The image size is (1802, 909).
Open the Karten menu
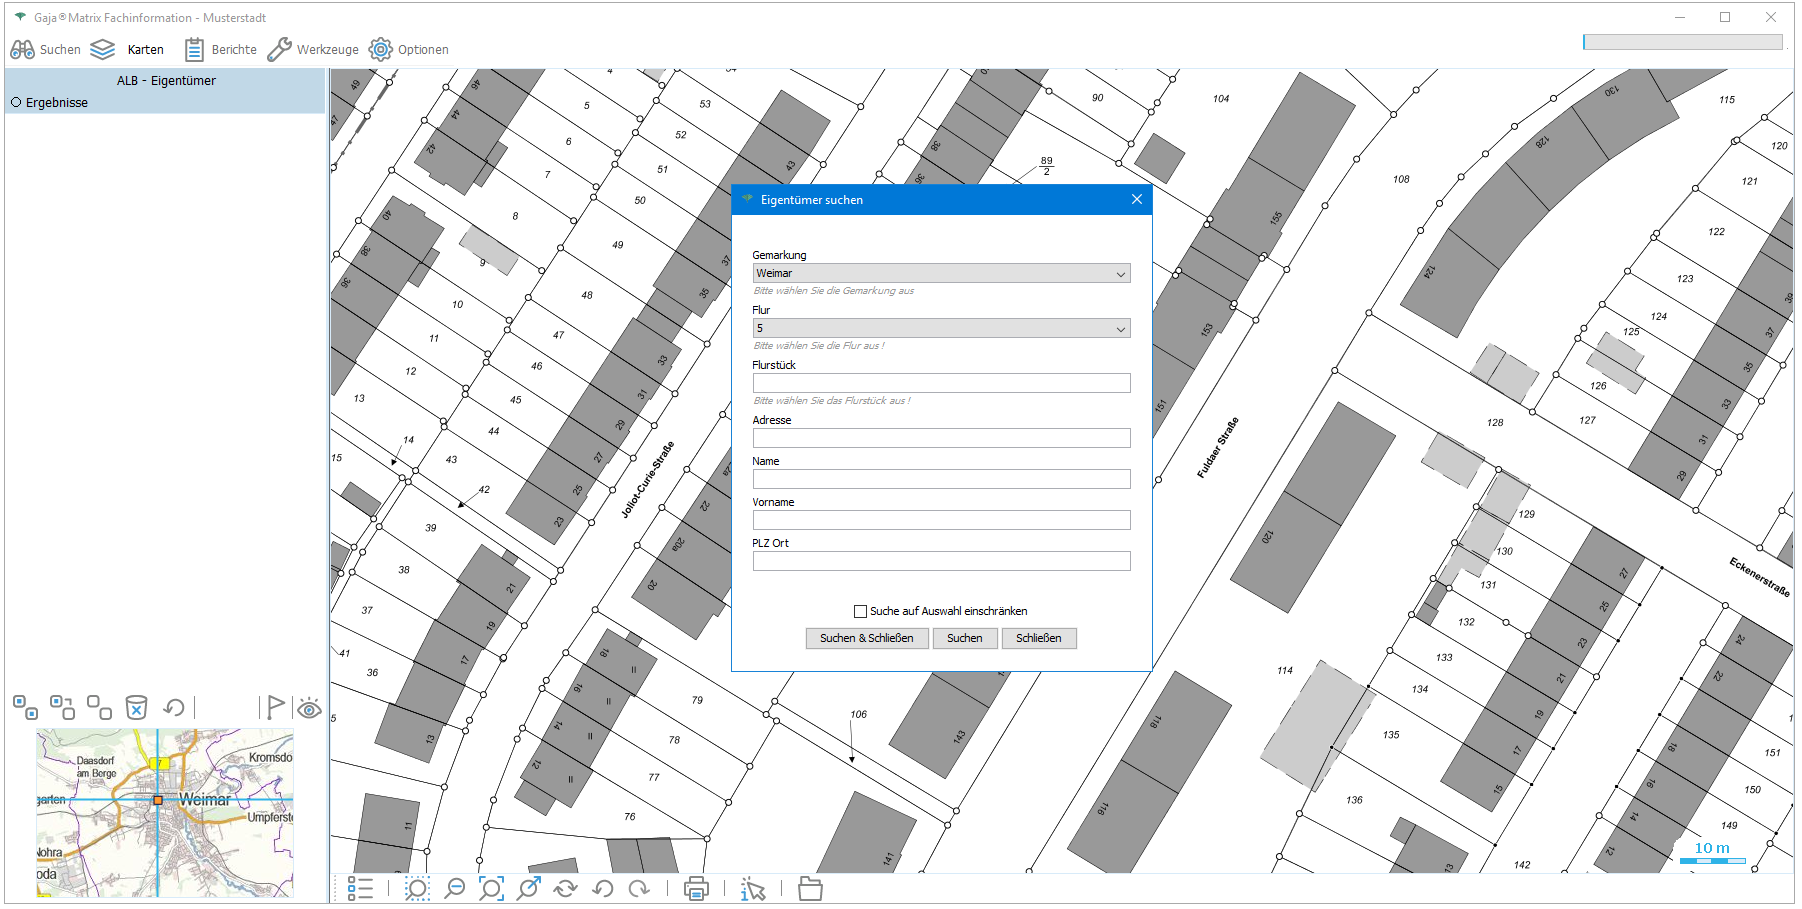(x=128, y=49)
